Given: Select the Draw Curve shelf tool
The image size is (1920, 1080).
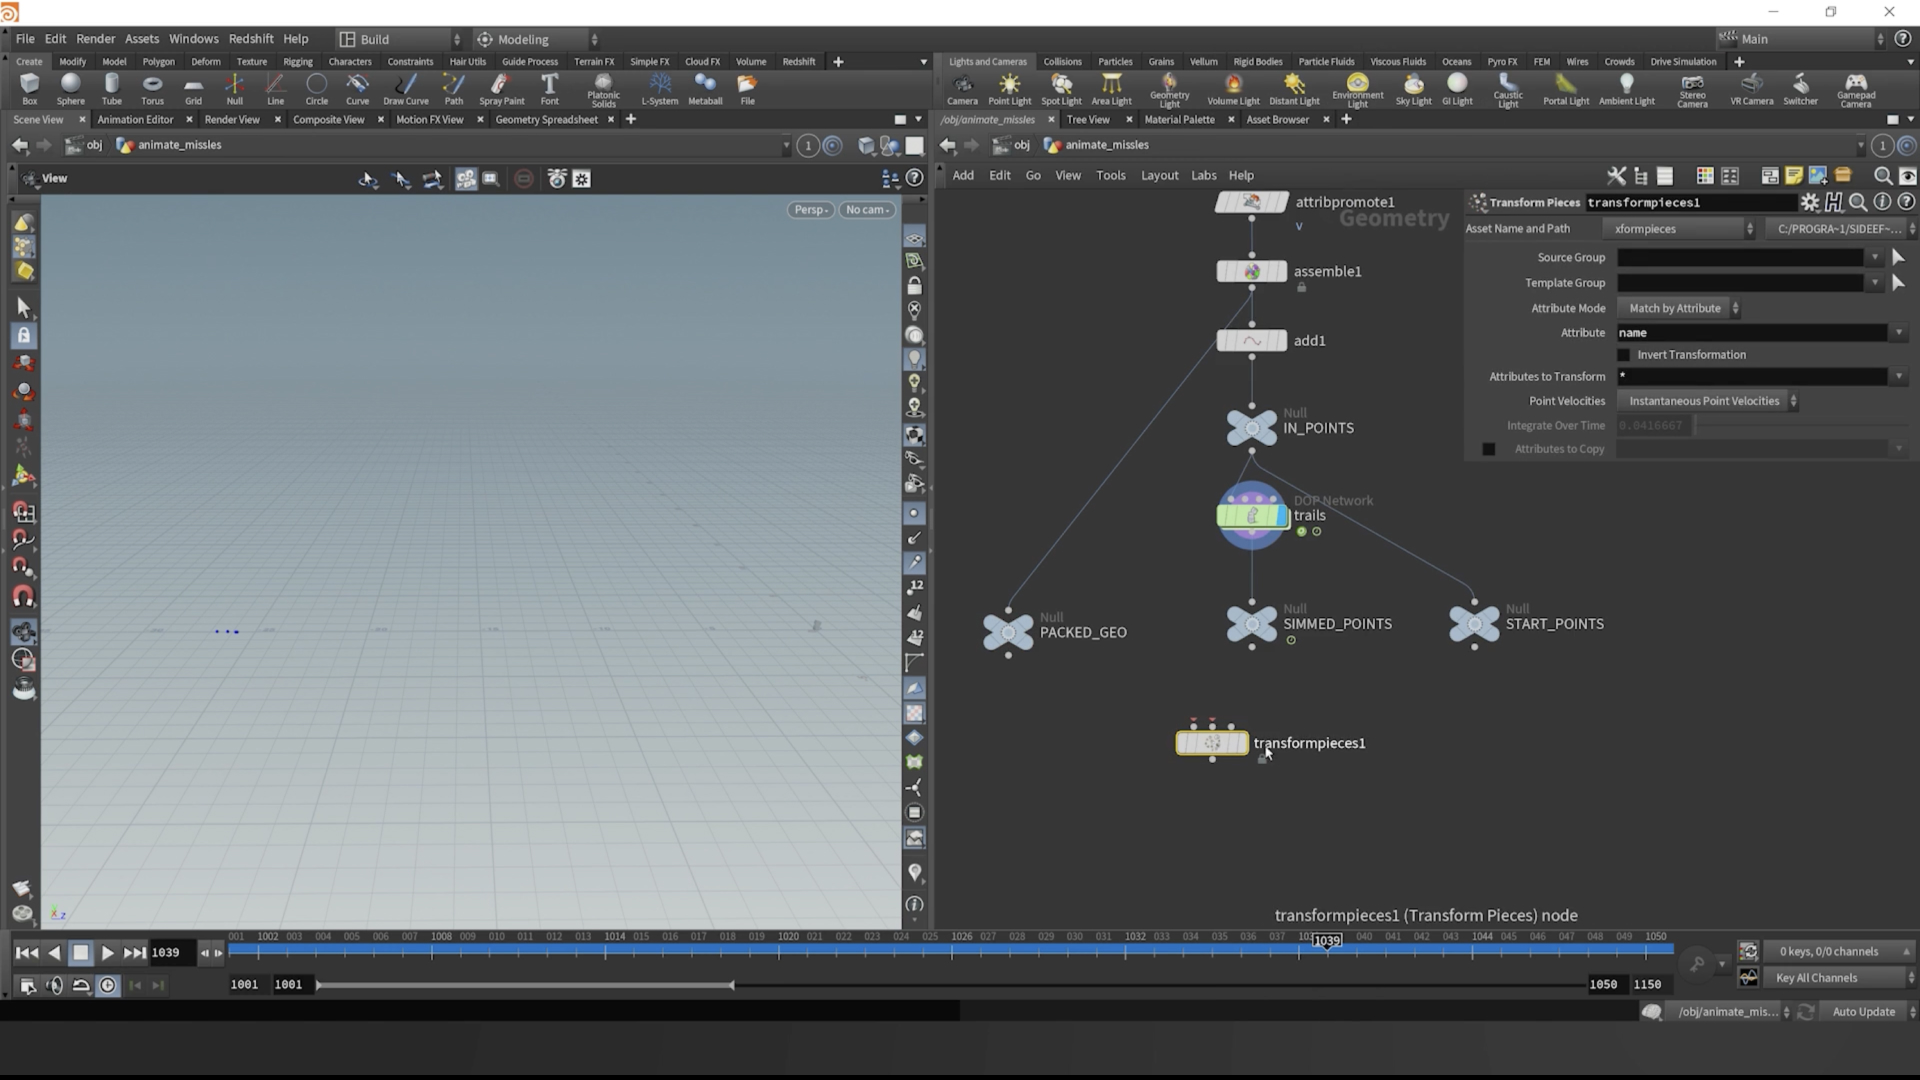Looking at the screenshot, I should click(405, 88).
